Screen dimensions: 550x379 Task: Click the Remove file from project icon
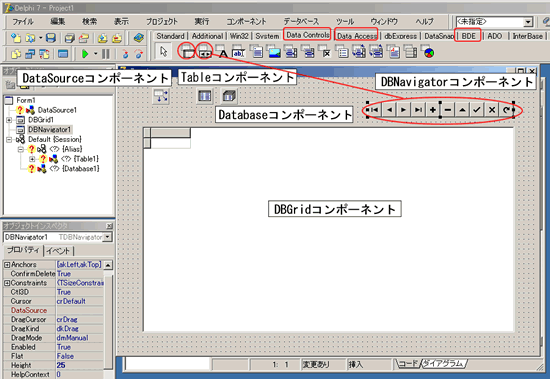(x=117, y=37)
